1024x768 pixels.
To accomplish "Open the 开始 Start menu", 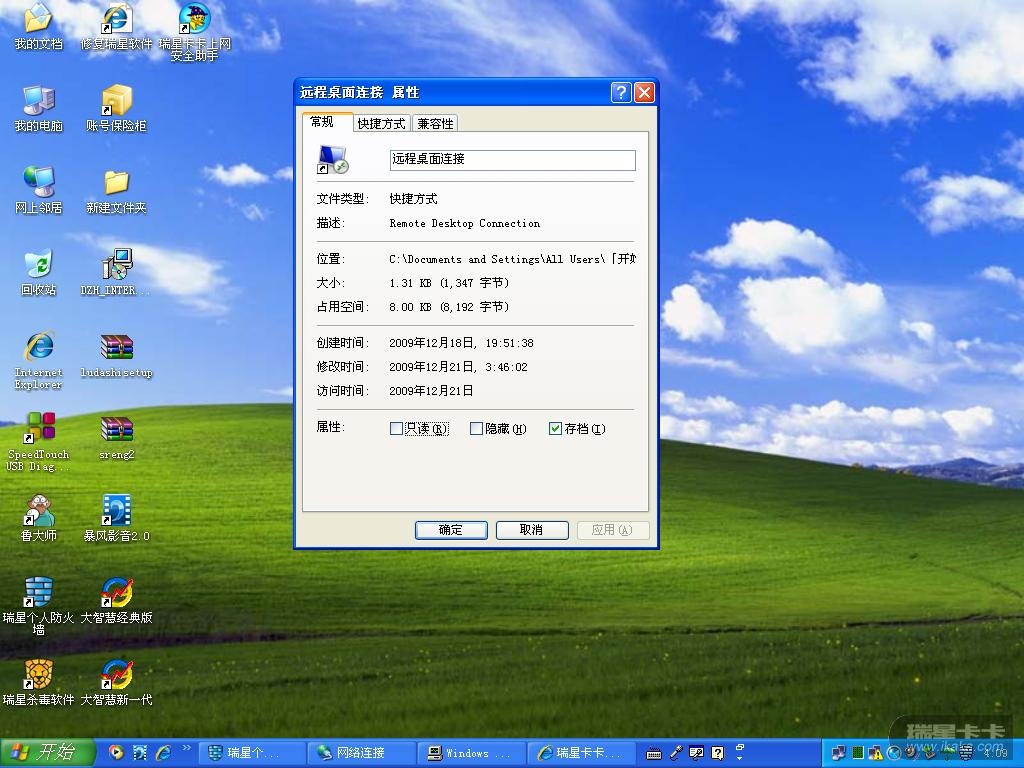I will point(48,752).
